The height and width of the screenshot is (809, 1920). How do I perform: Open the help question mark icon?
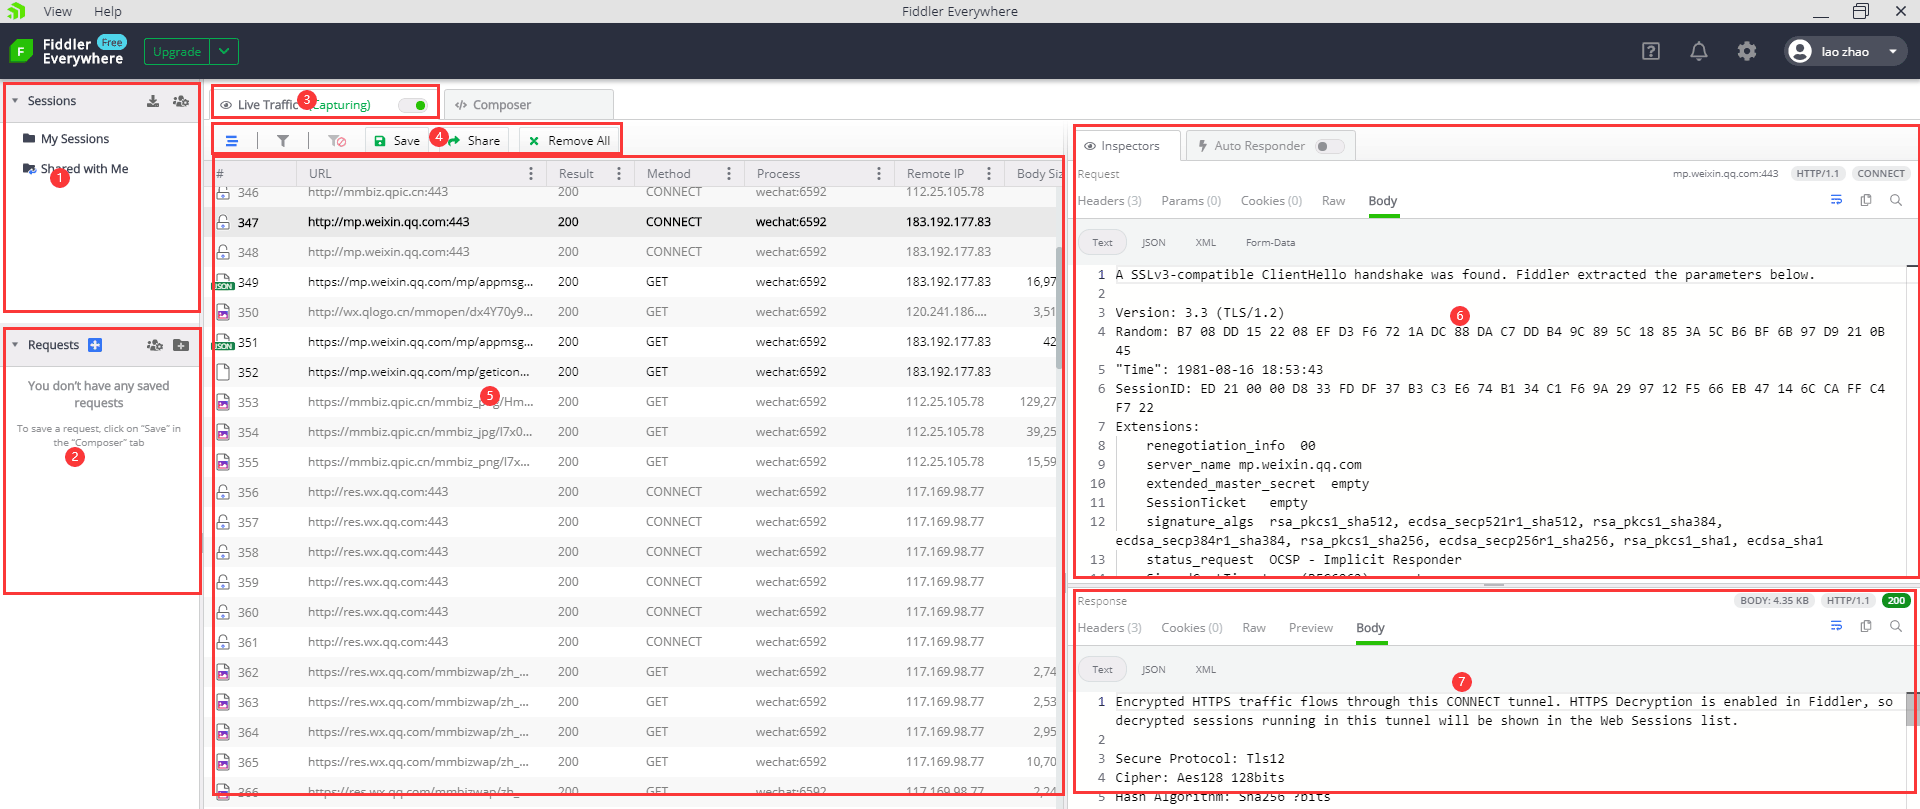[1651, 51]
